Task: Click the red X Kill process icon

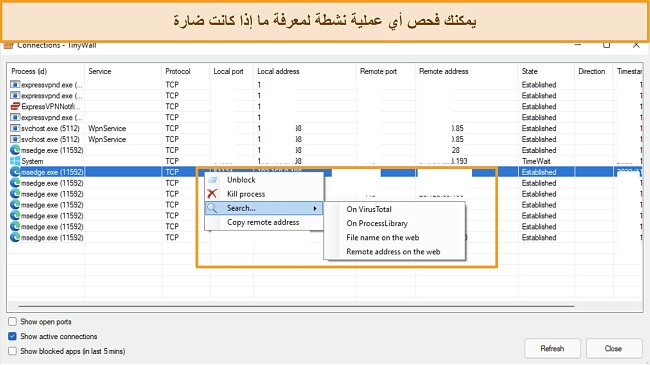Action: [212, 194]
